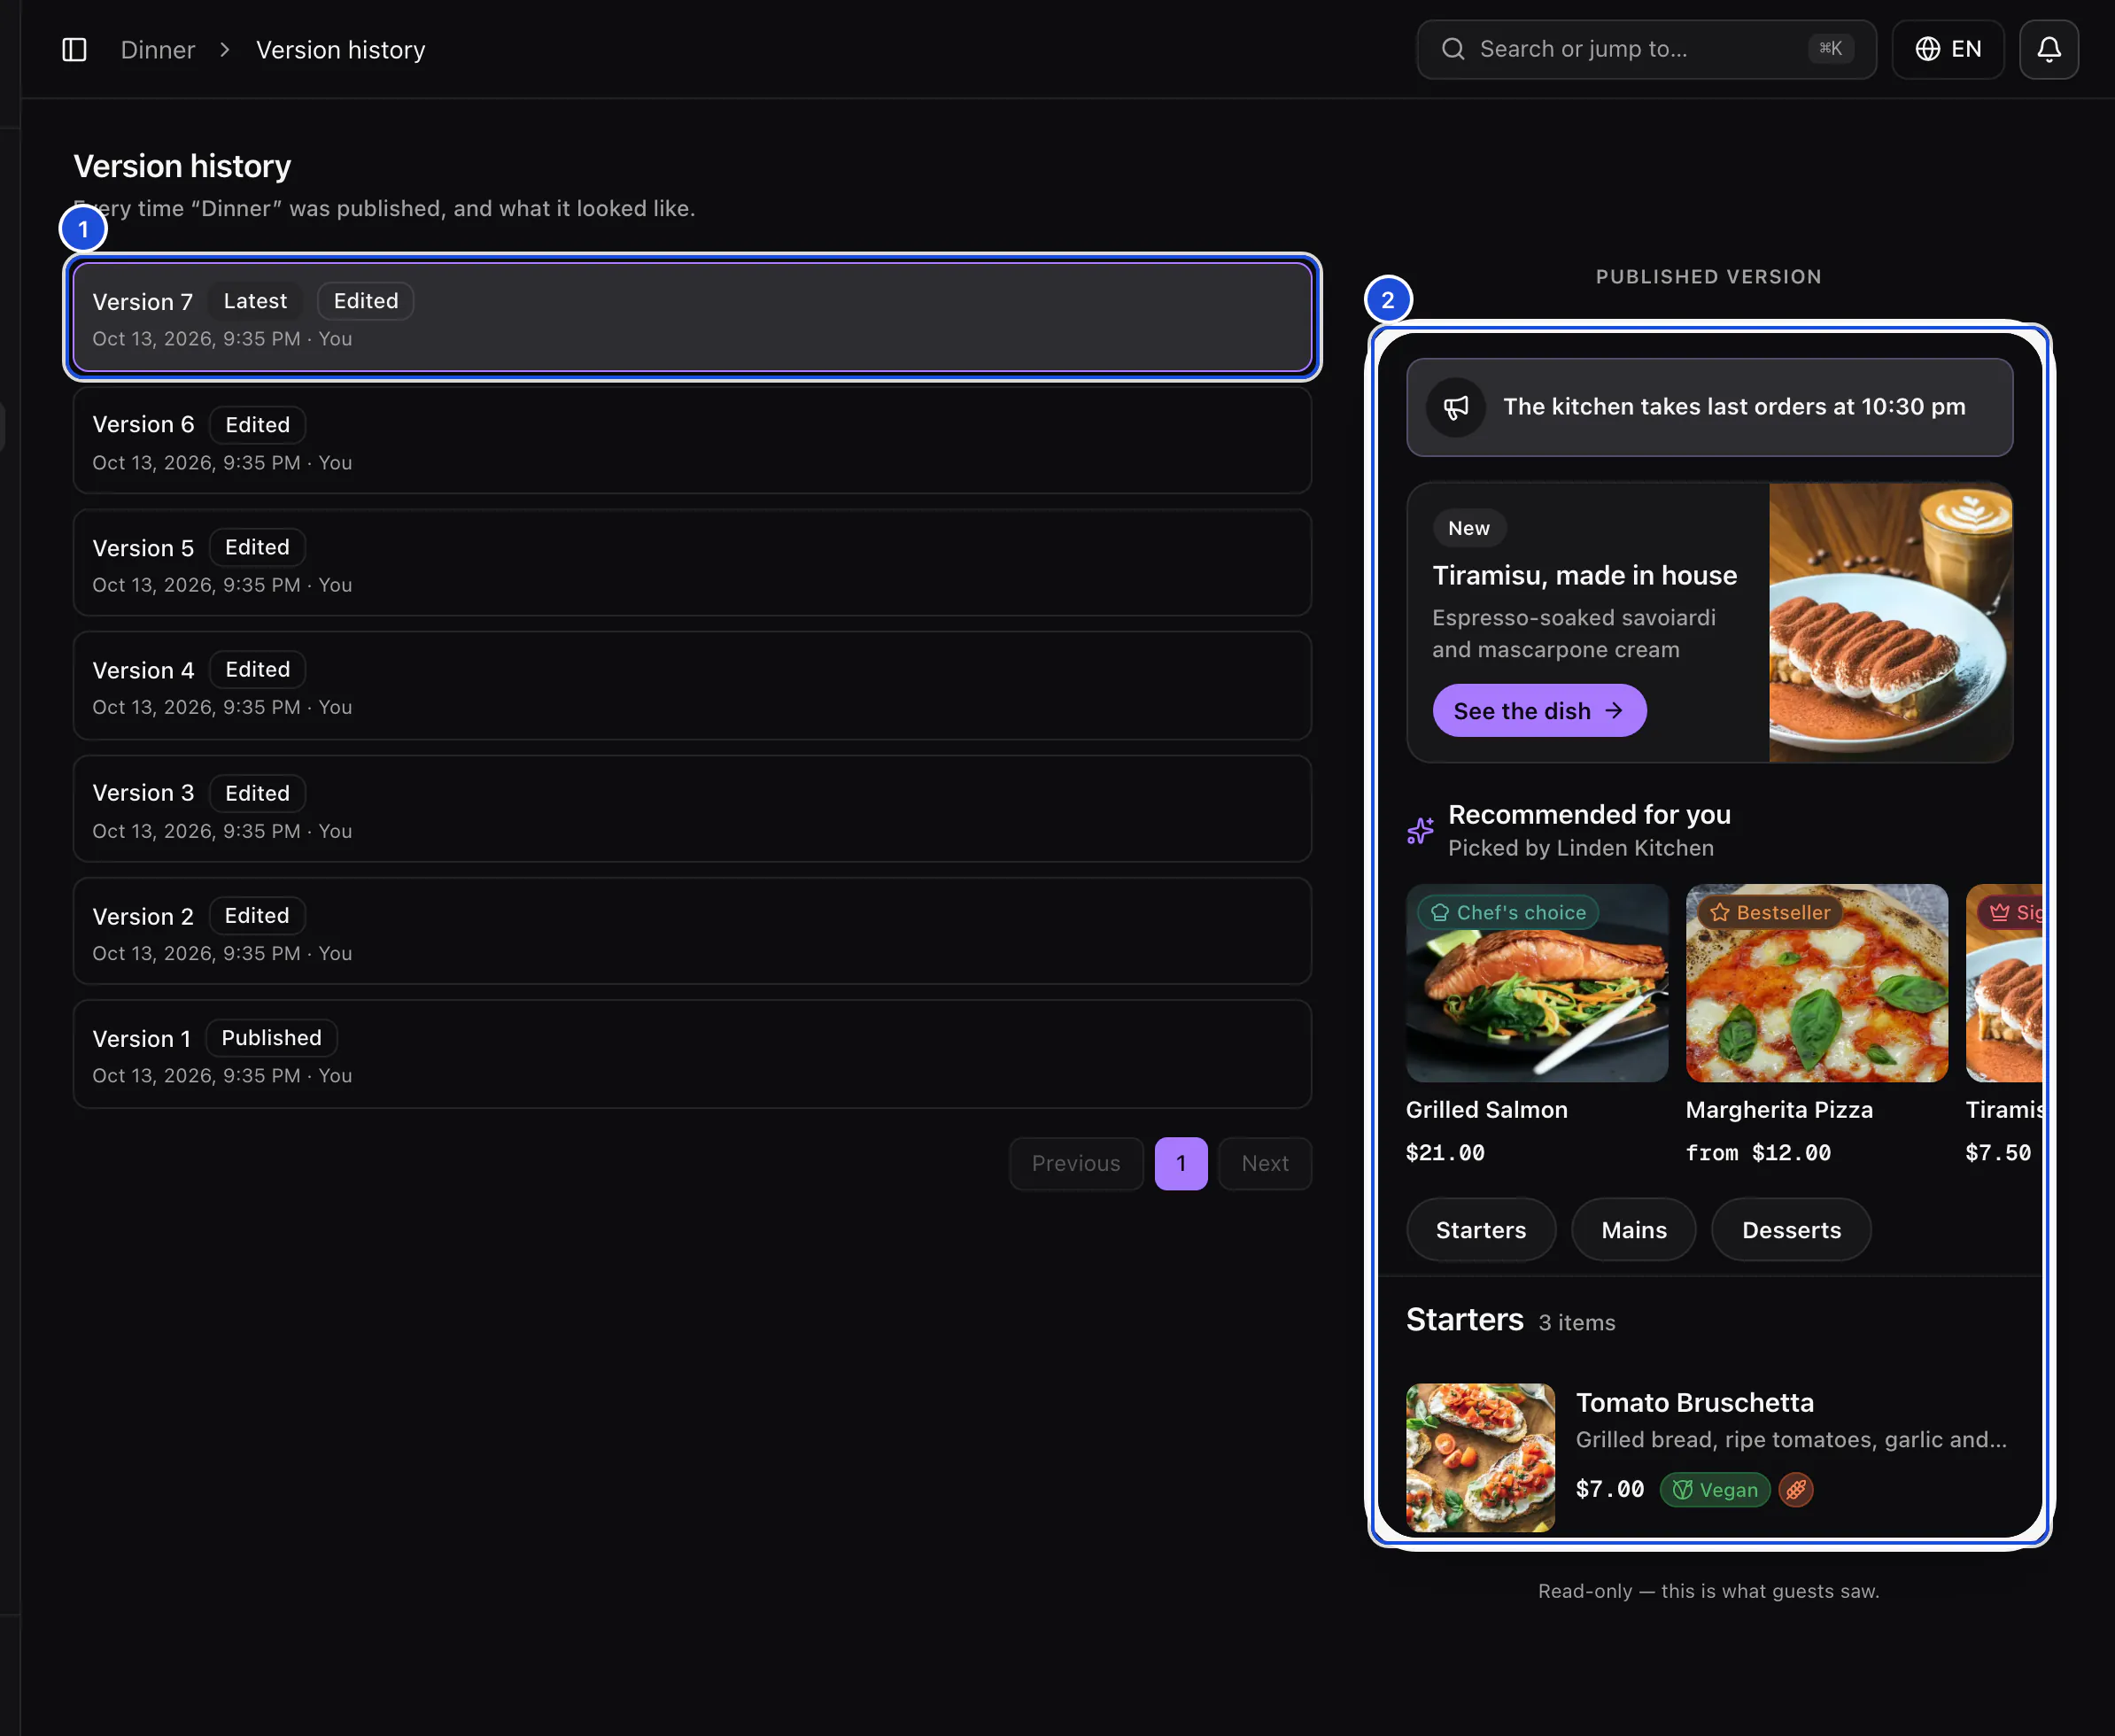
Task: Click the arrow in See the dish button
Action: tap(1613, 710)
